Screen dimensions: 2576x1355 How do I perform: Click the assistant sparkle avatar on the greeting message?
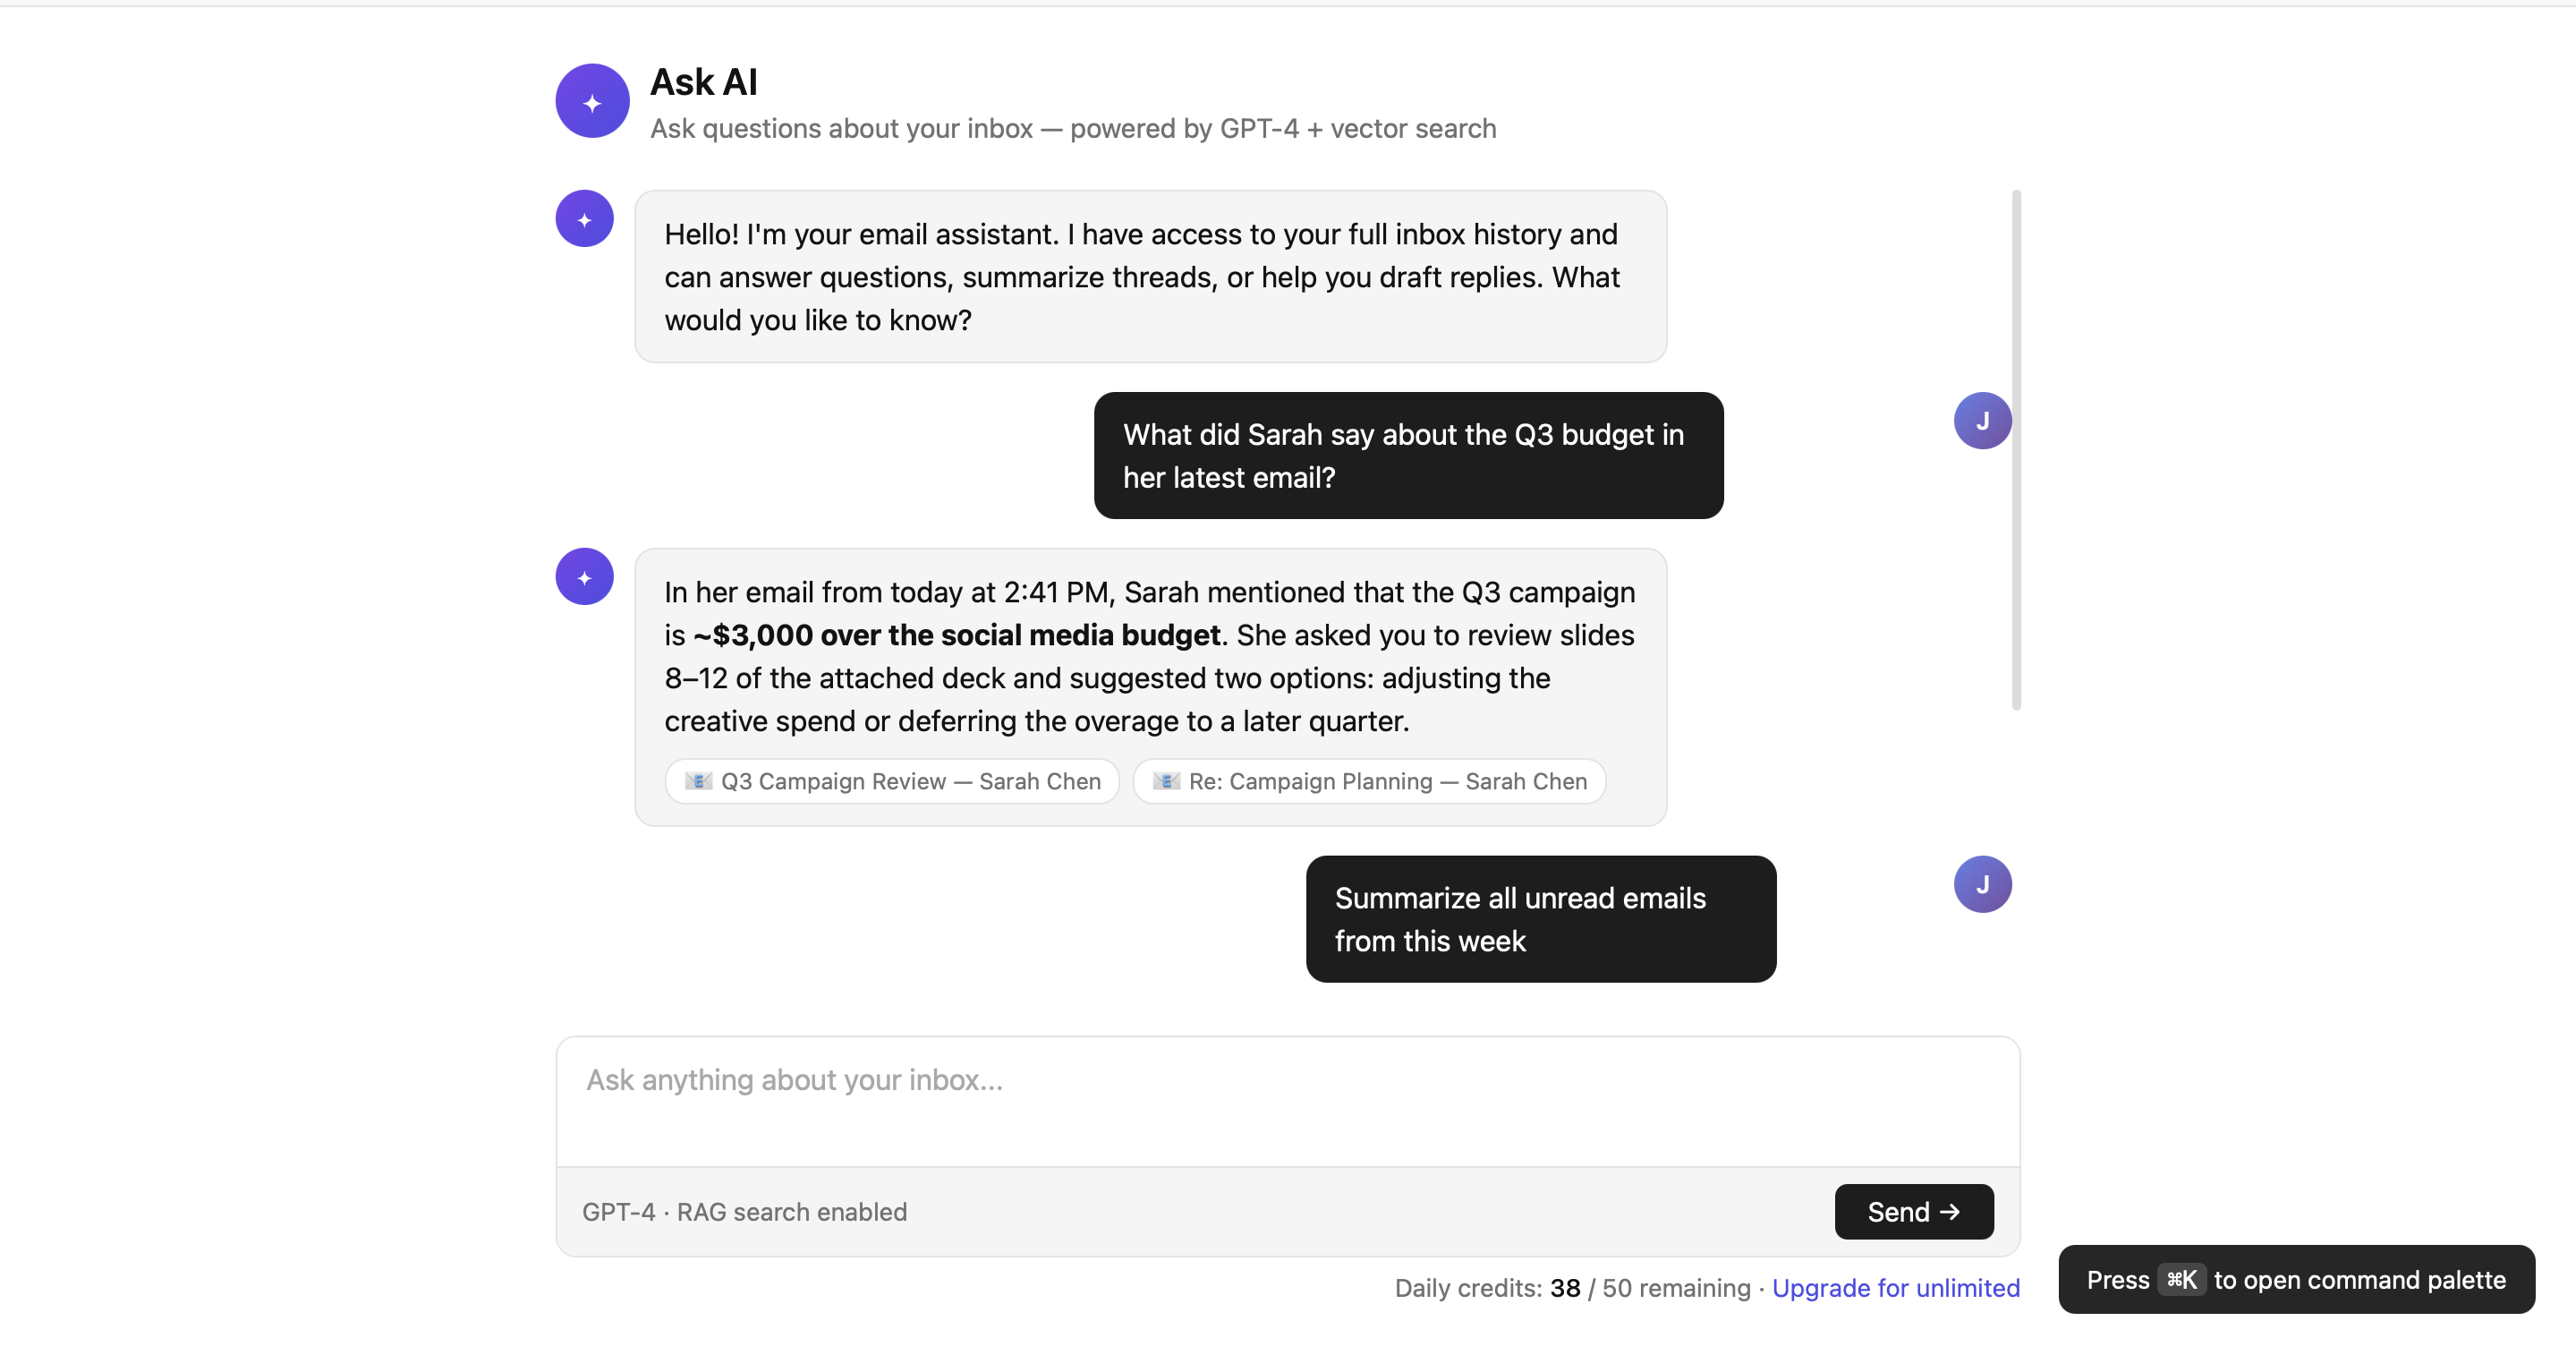click(583, 218)
